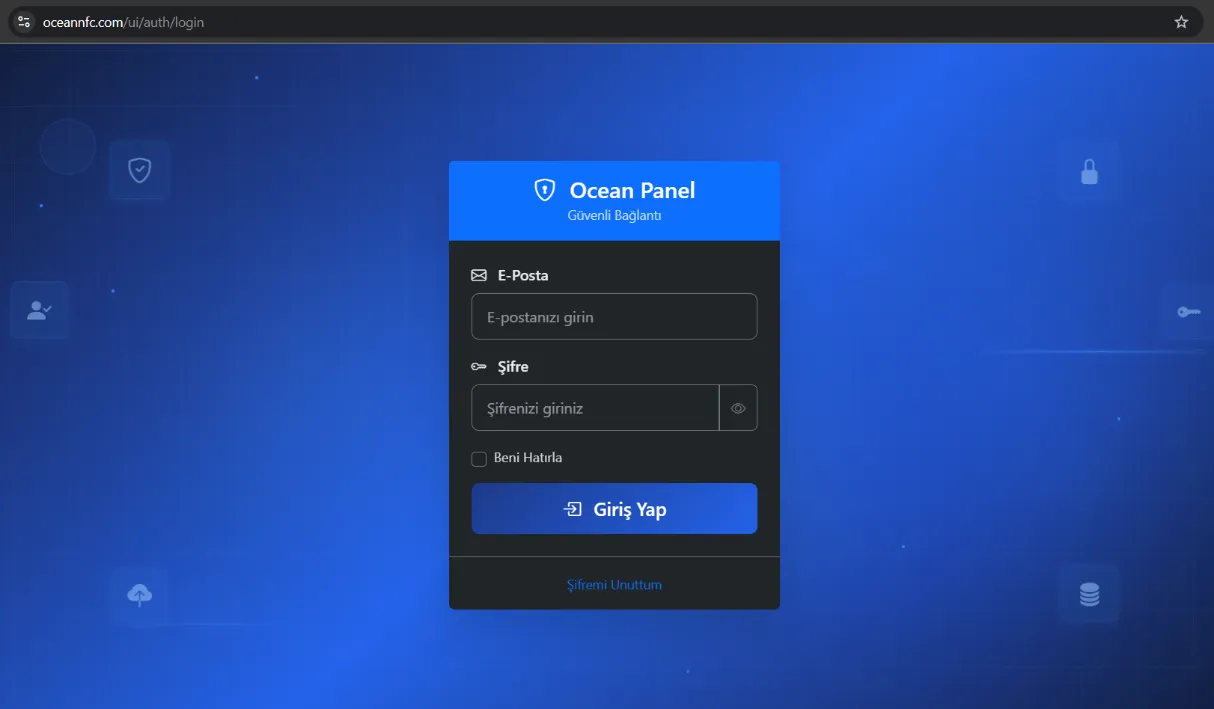Click the key icon beside Şifre label
This screenshot has height=709, width=1214.
[479, 367]
